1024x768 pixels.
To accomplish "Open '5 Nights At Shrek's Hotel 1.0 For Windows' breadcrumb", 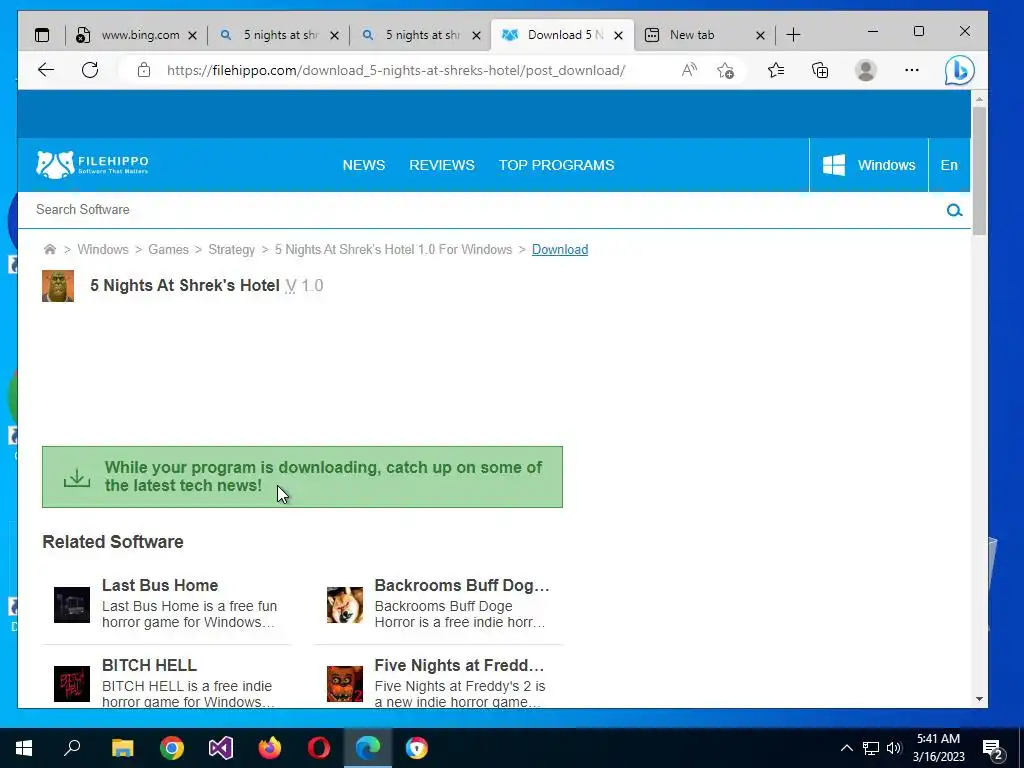I will click(x=394, y=249).
